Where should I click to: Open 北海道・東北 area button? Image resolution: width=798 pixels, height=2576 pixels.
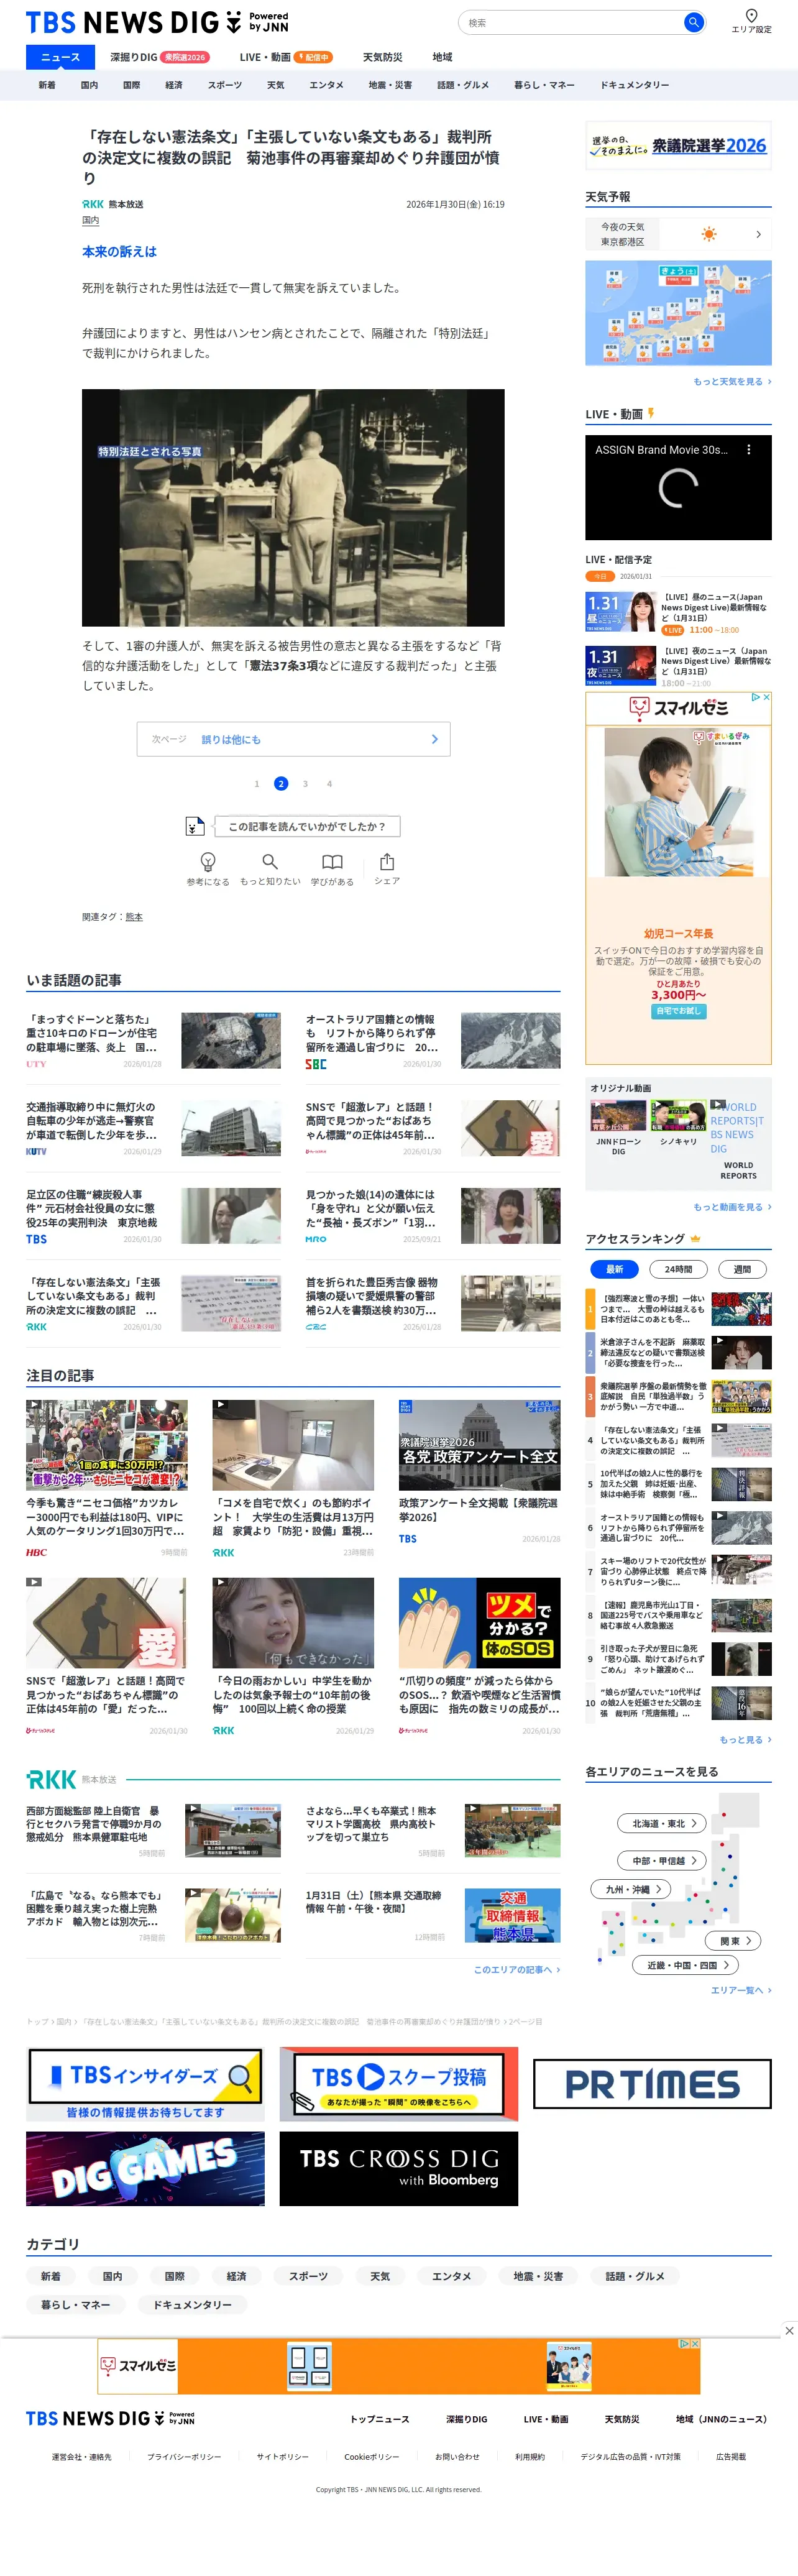(x=663, y=1823)
